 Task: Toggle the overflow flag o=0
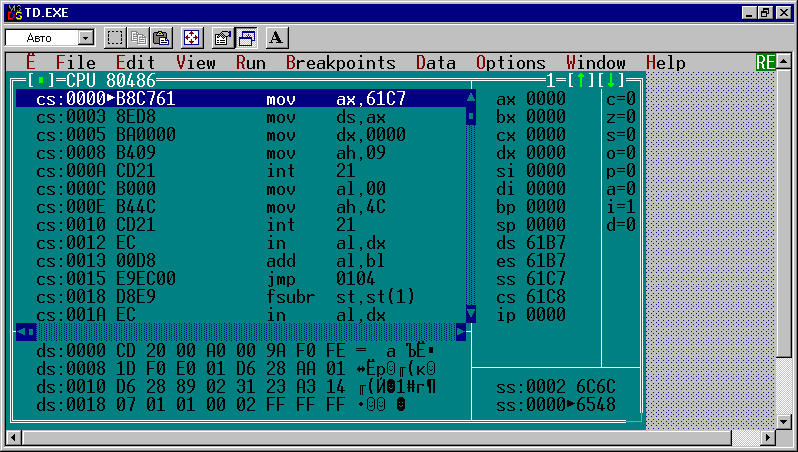pos(621,153)
